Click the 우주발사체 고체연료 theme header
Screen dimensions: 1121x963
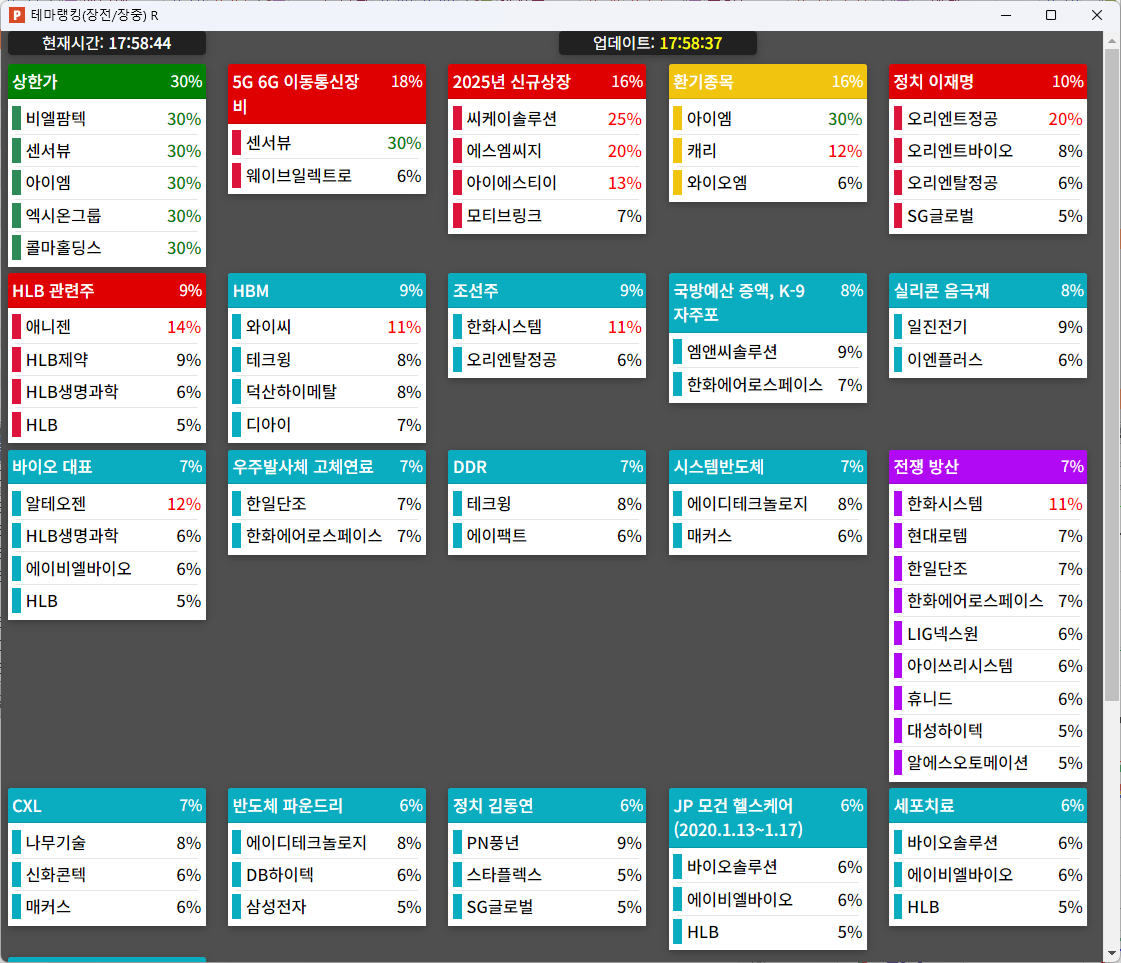(327, 467)
